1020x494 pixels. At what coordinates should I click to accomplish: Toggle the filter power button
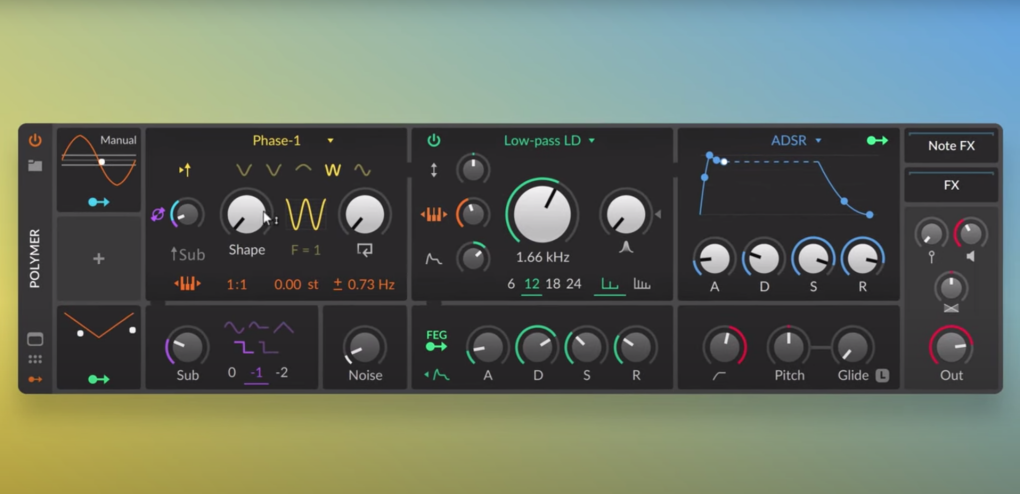pos(434,141)
